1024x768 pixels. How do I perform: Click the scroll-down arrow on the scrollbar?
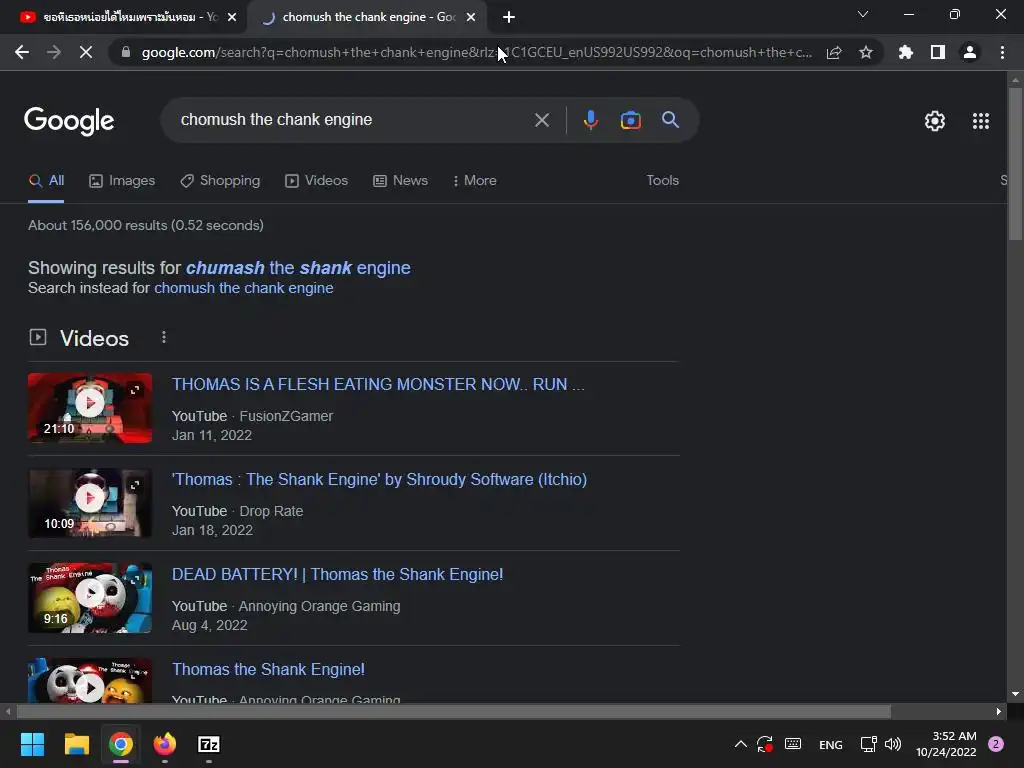(1015, 694)
